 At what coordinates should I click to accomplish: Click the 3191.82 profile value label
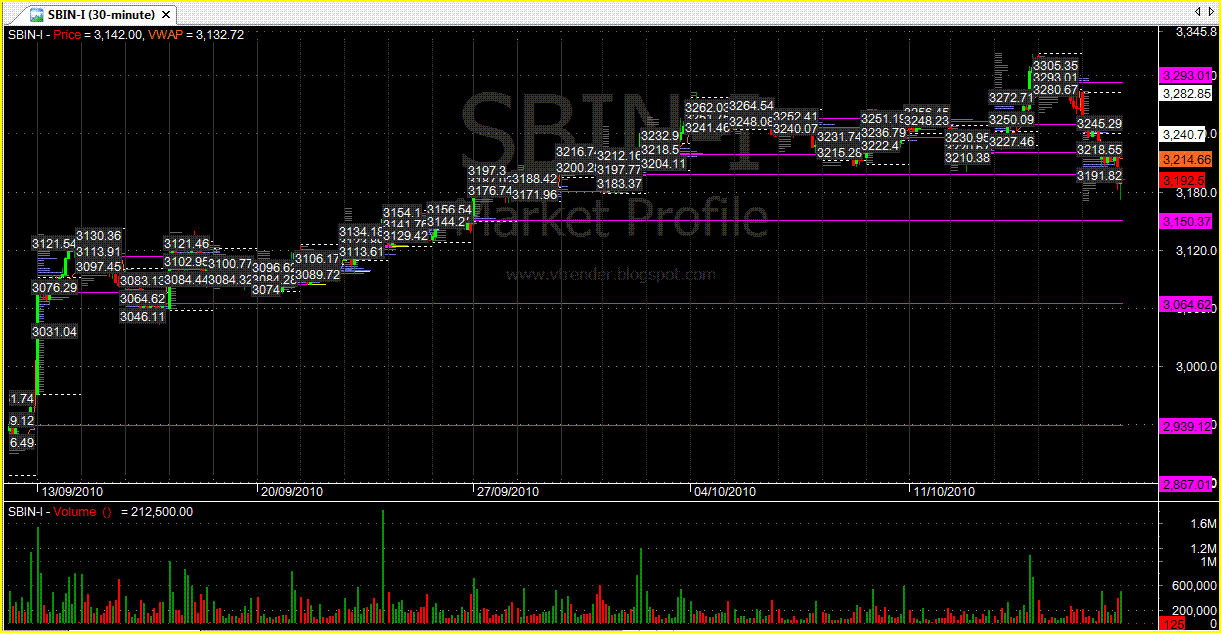pyautogui.click(x=1099, y=175)
